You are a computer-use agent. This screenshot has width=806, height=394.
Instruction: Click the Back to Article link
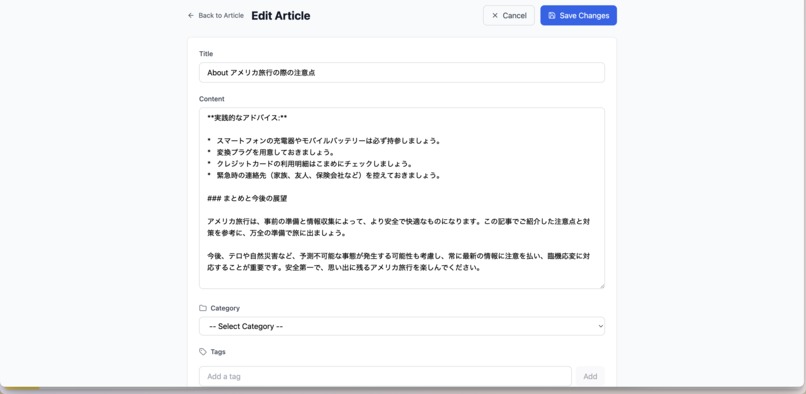click(x=216, y=15)
